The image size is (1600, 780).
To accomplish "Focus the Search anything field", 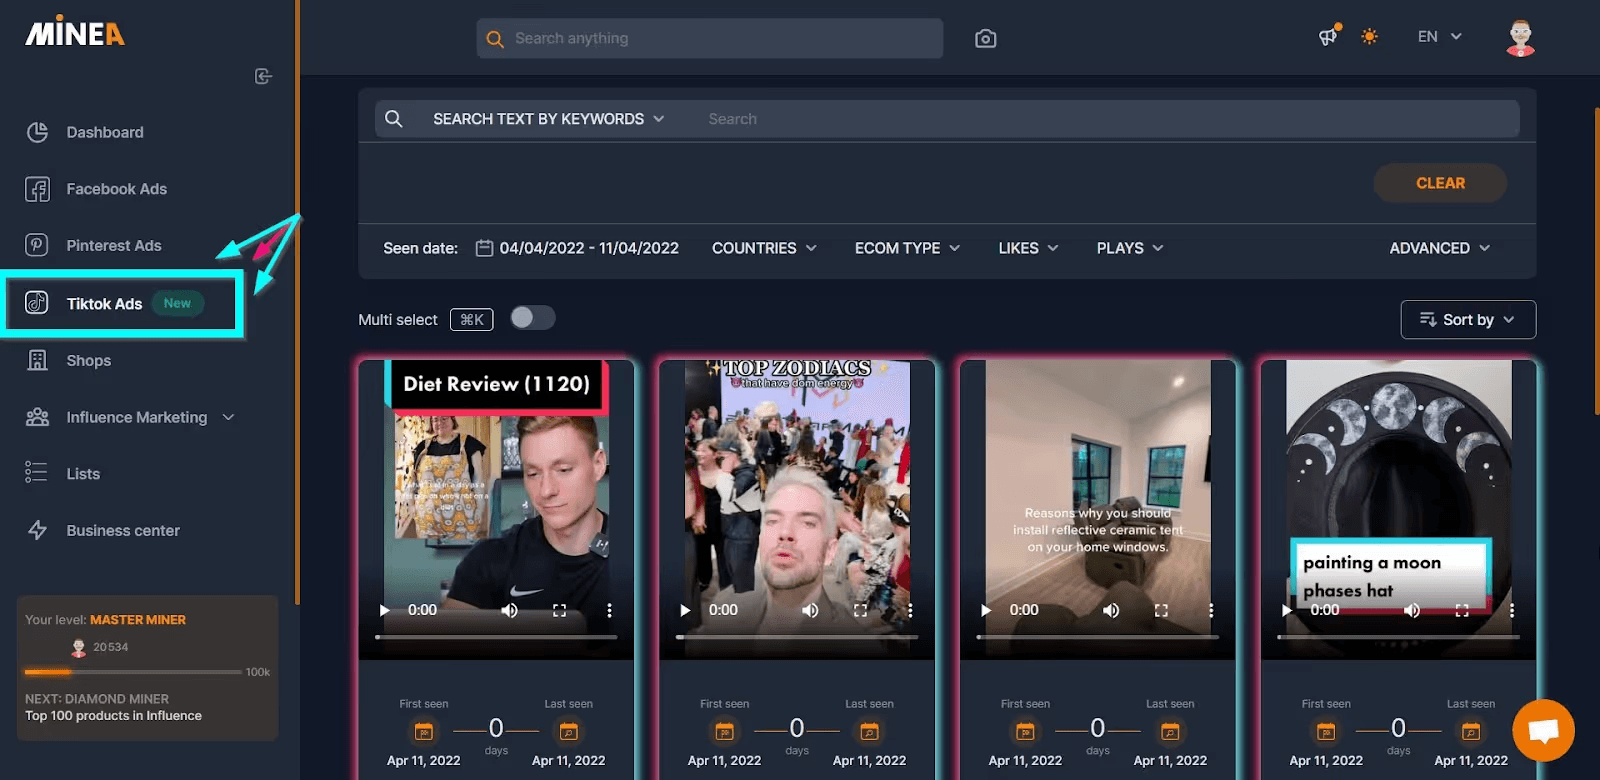I will pos(710,38).
